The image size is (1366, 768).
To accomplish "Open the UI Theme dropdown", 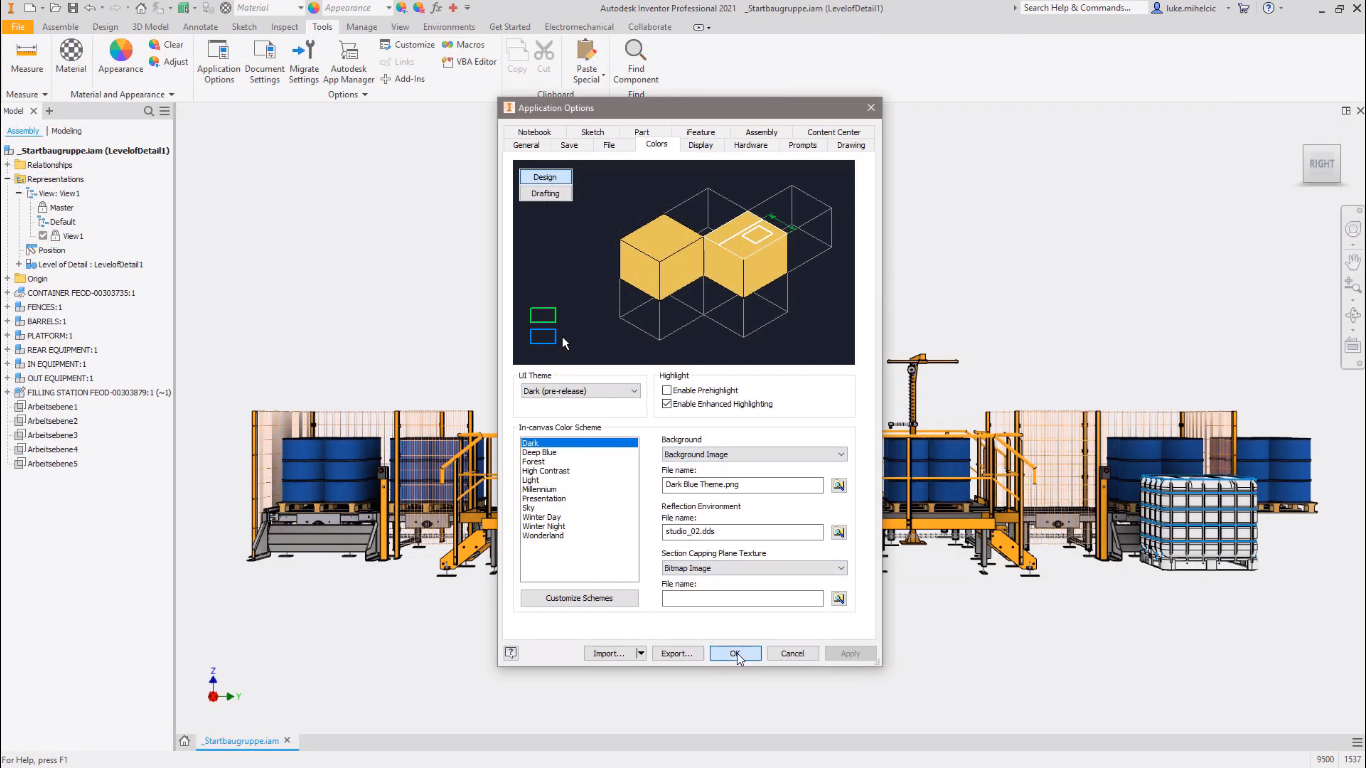I will point(580,391).
